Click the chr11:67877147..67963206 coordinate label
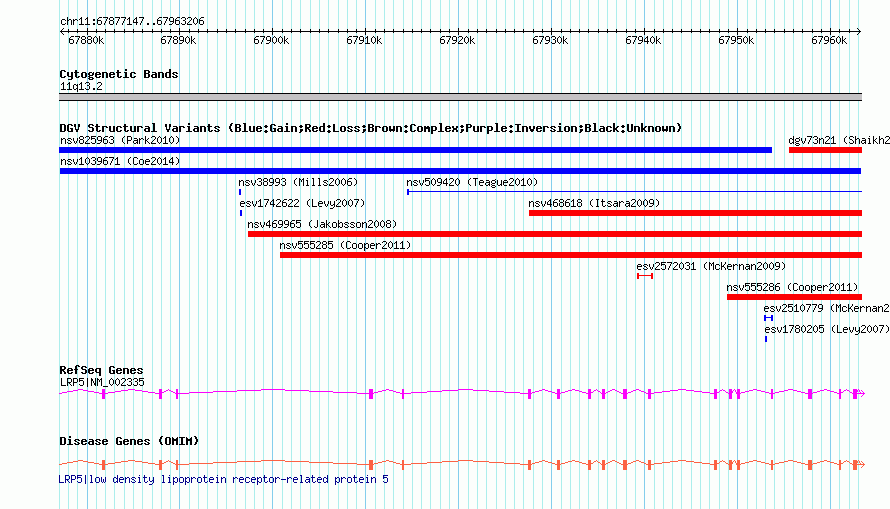This screenshot has width=890, height=509. point(132,21)
